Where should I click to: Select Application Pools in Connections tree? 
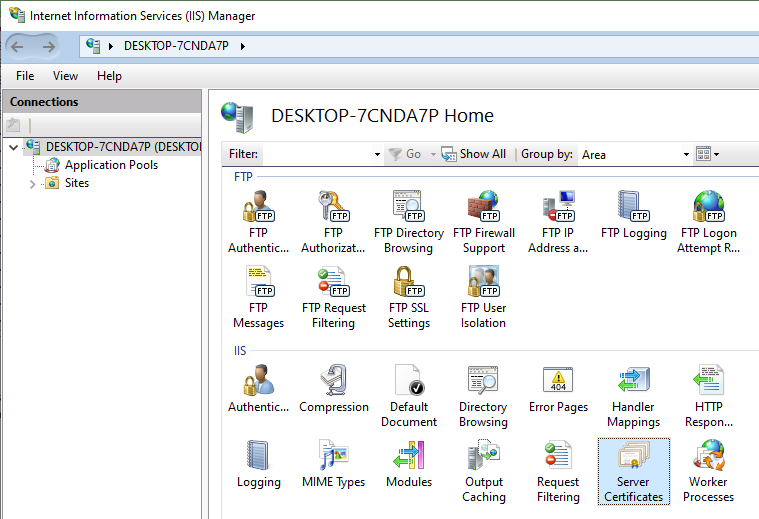(x=111, y=165)
